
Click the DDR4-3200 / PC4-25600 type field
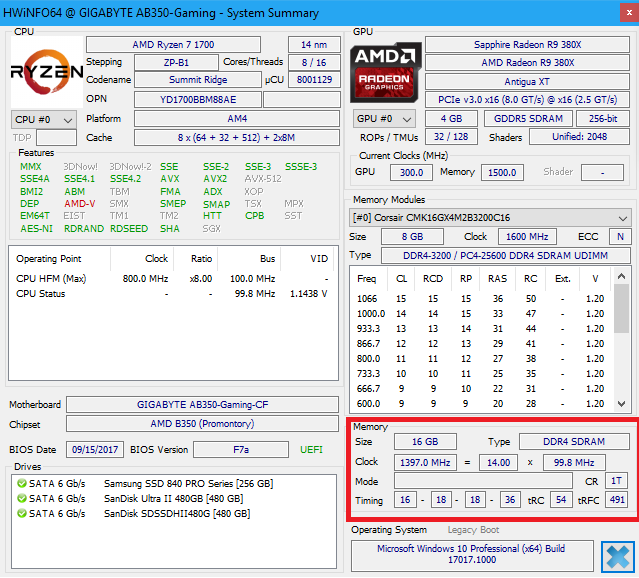point(505,256)
